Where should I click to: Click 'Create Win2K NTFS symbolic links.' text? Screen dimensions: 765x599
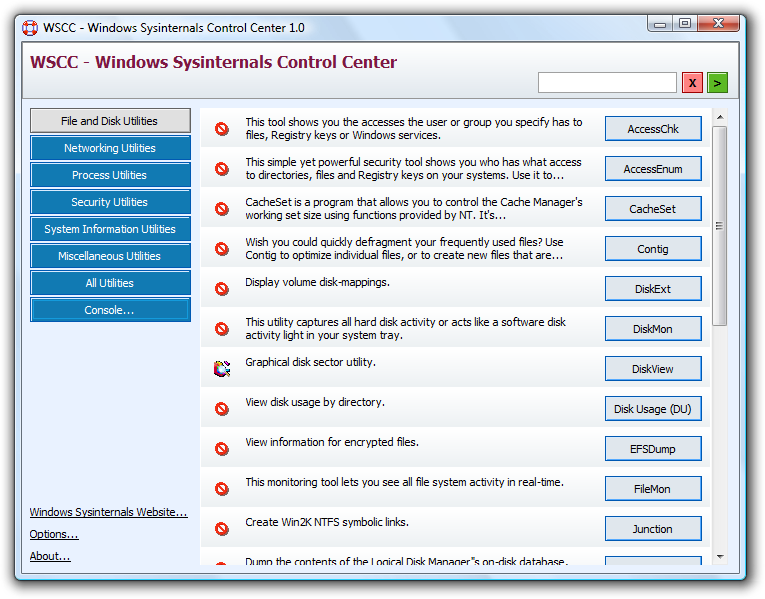tap(327, 522)
